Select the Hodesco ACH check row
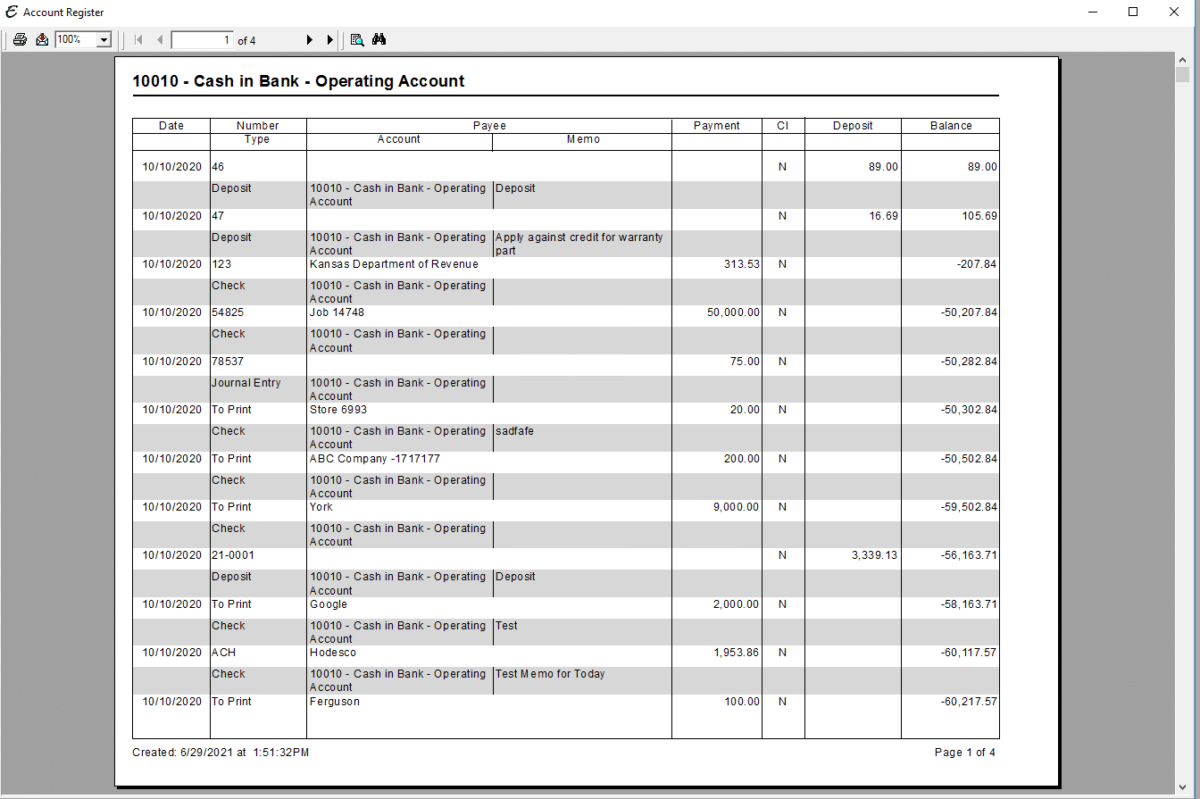1200x799 pixels. tap(333, 652)
